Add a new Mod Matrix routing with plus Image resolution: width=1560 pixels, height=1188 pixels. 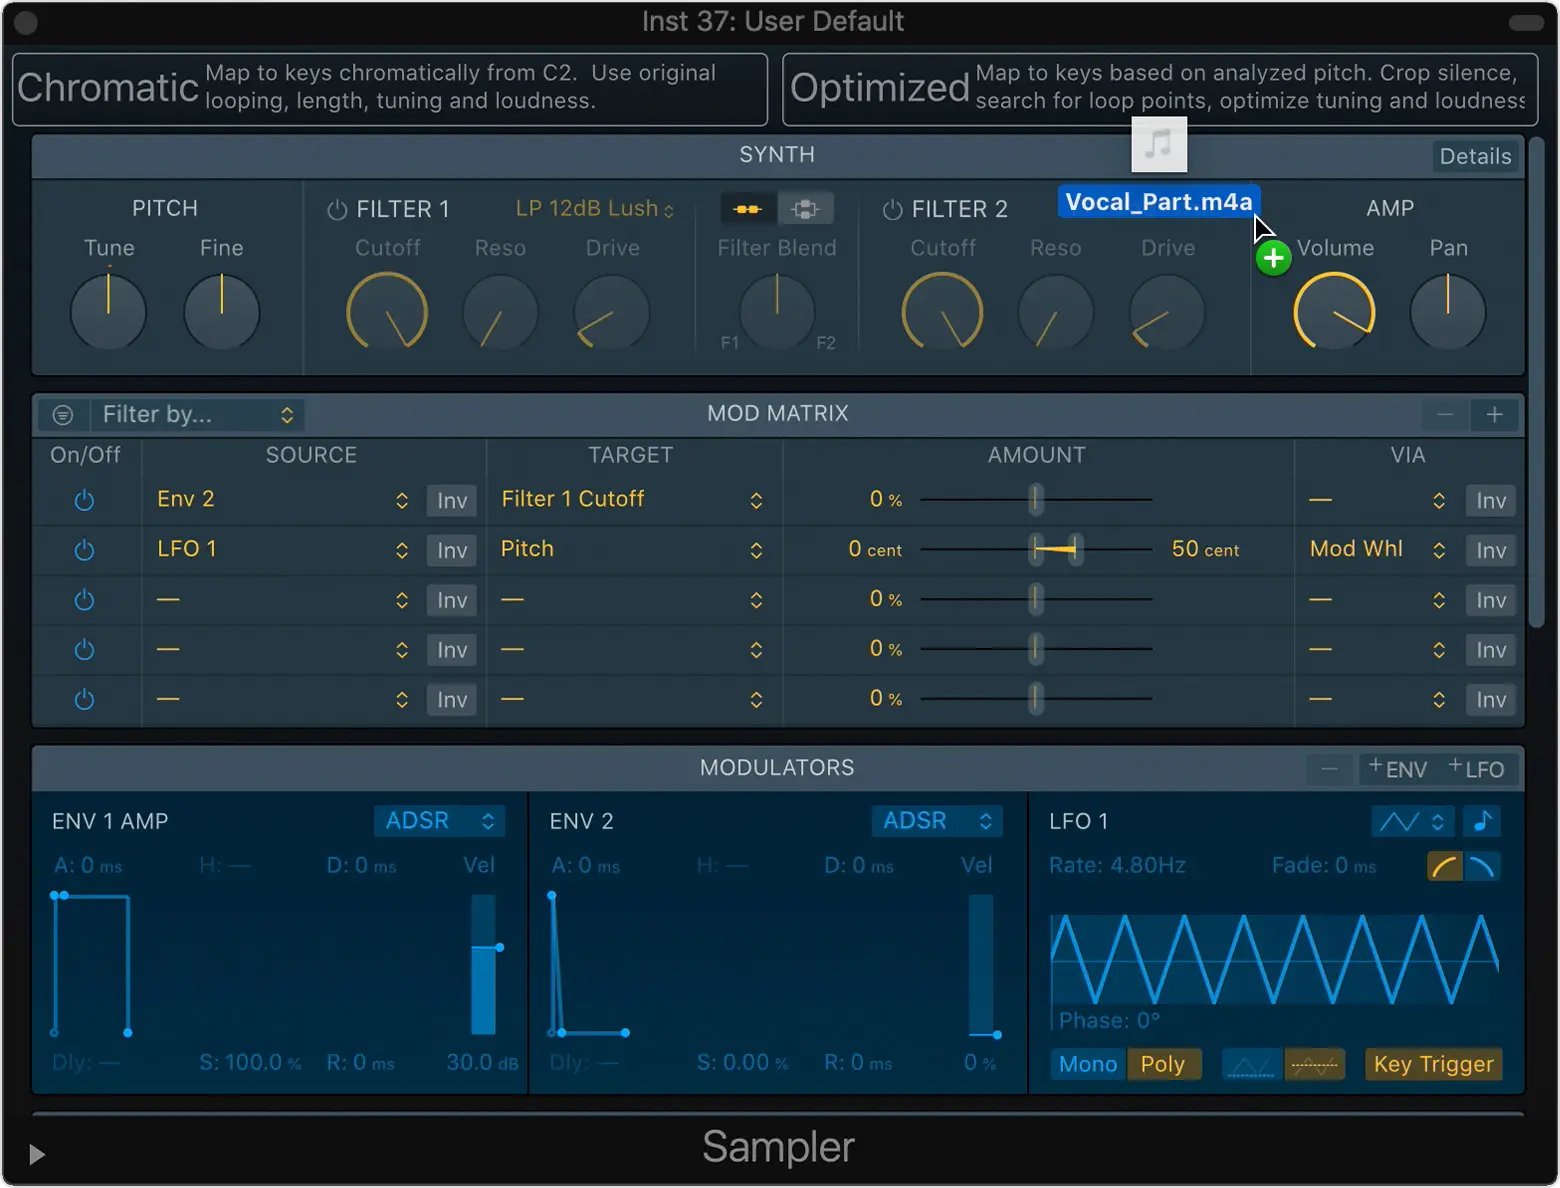click(x=1494, y=415)
